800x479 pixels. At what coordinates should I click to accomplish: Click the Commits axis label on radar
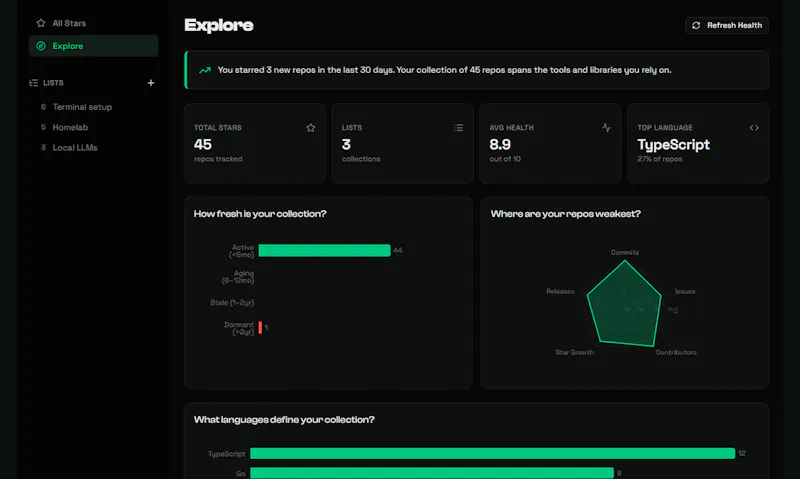tap(624, 252)
